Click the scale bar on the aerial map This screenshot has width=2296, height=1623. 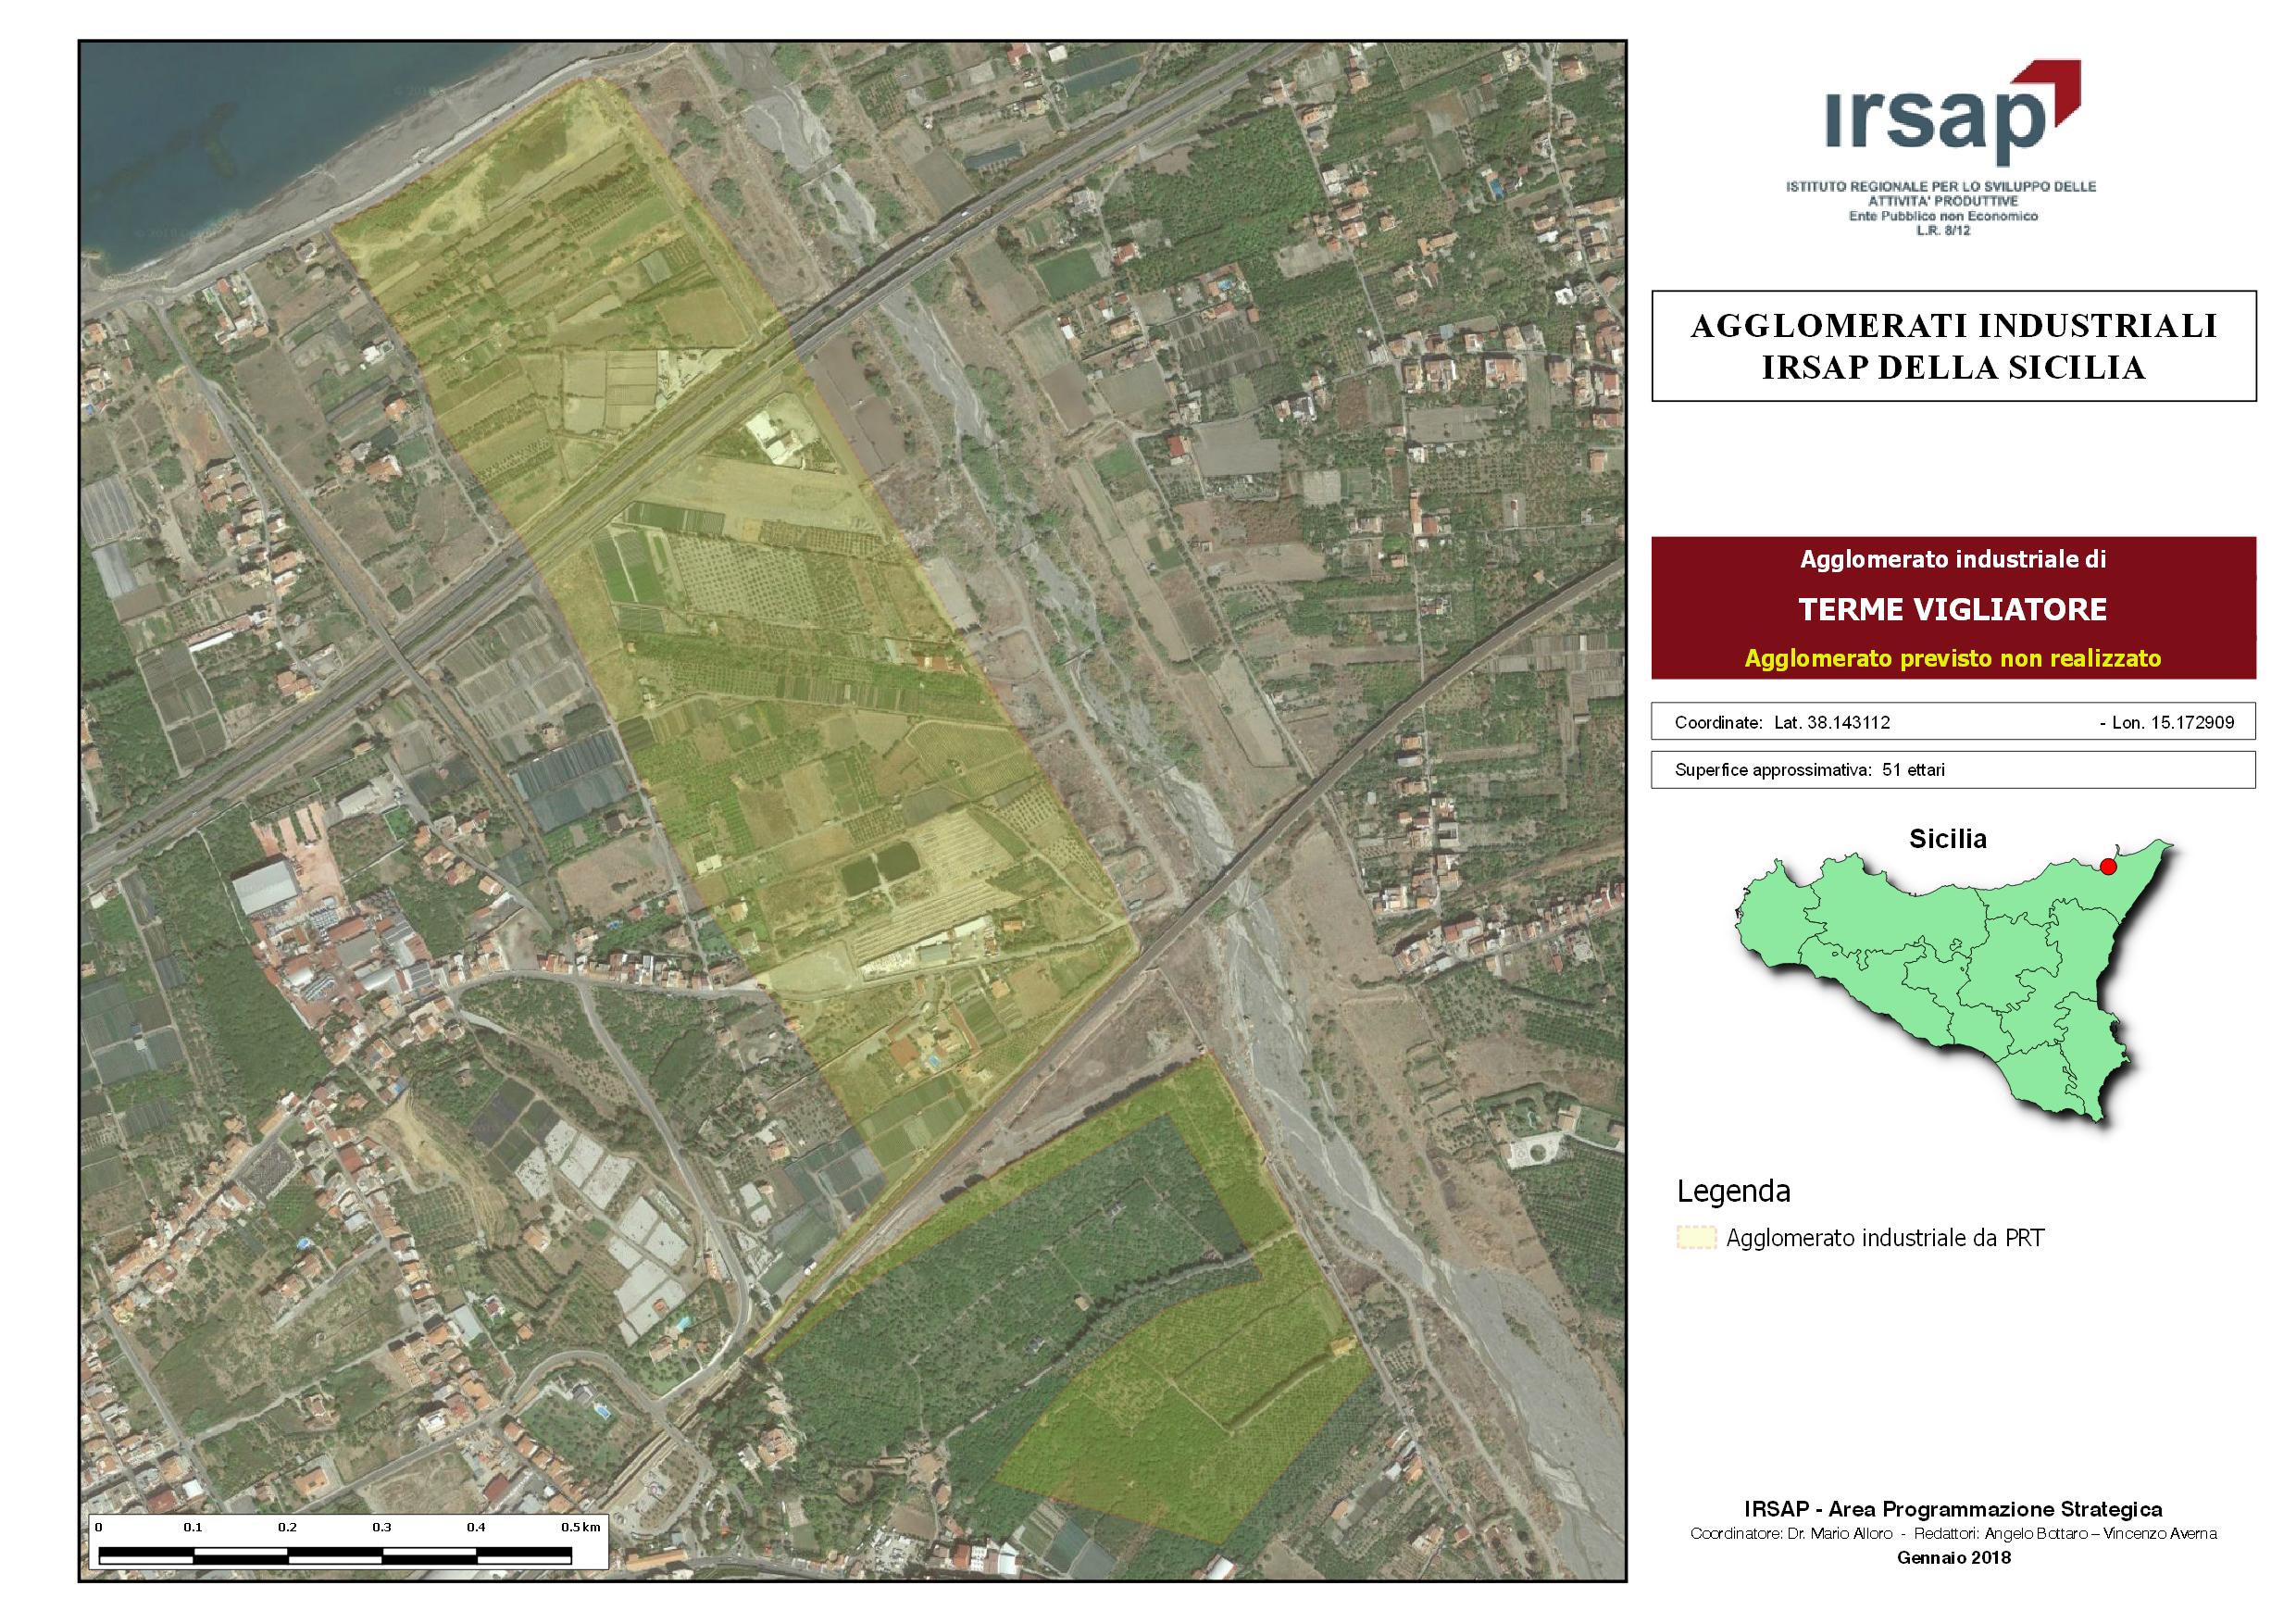(336, 1555)
